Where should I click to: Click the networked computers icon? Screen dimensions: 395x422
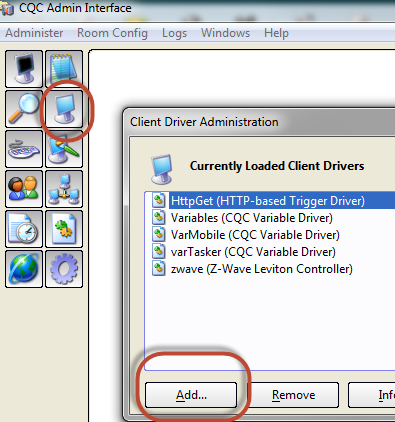pos(64,189)
